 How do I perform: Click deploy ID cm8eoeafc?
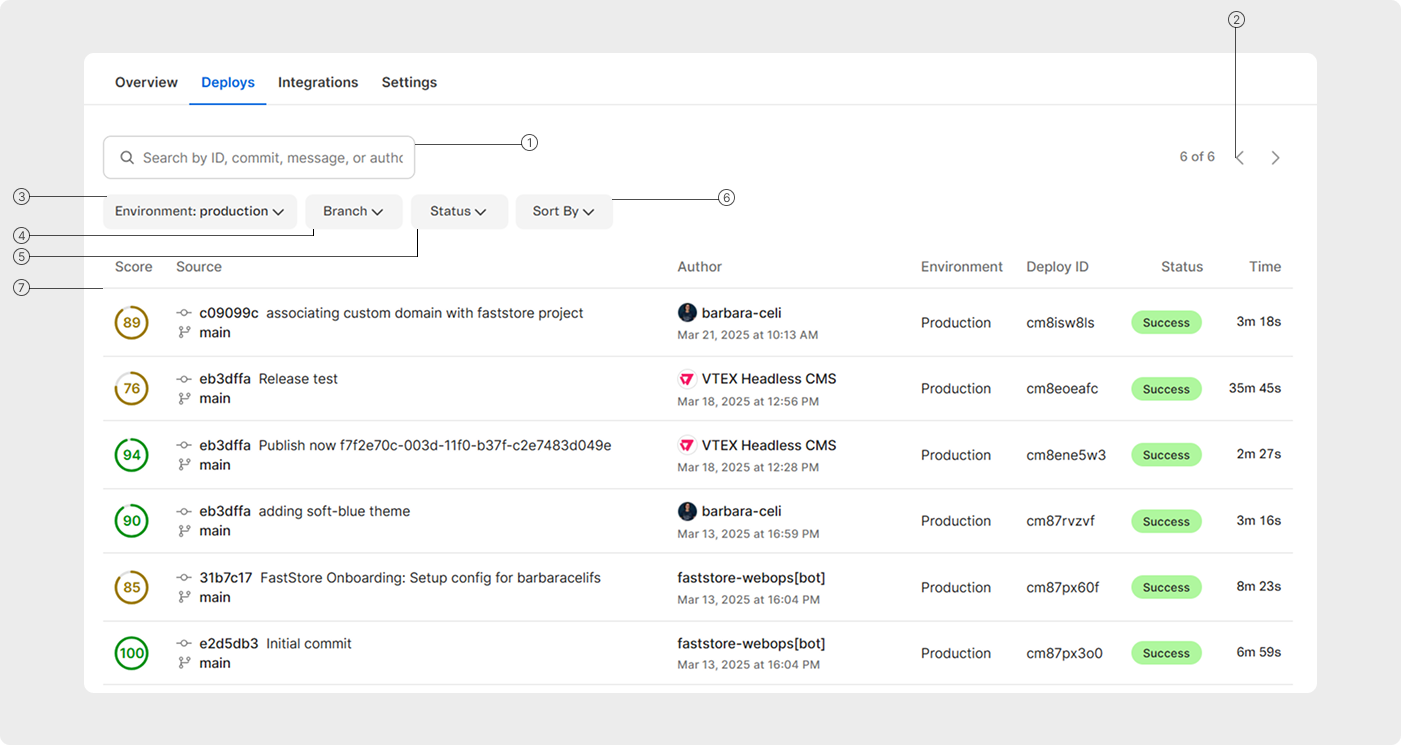click(x=1062, y=389)
